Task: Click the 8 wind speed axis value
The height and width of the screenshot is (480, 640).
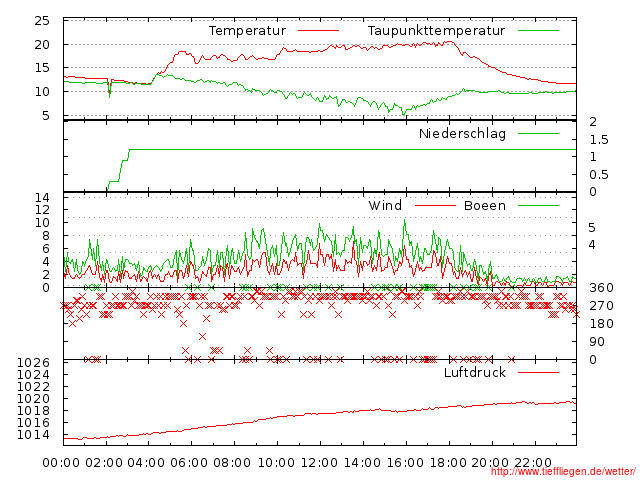Action: 46,236
